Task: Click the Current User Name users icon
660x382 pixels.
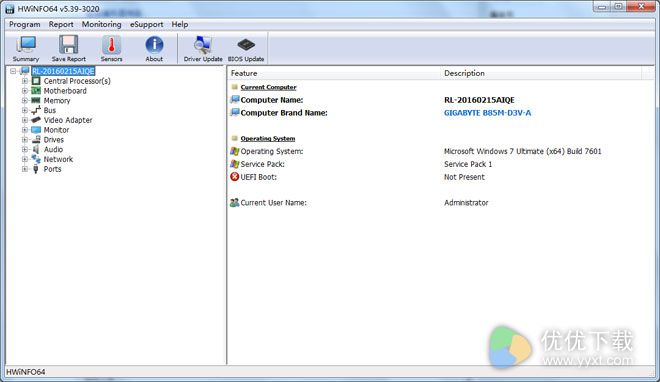Action: pyautogui.click(x=234, y=202)
